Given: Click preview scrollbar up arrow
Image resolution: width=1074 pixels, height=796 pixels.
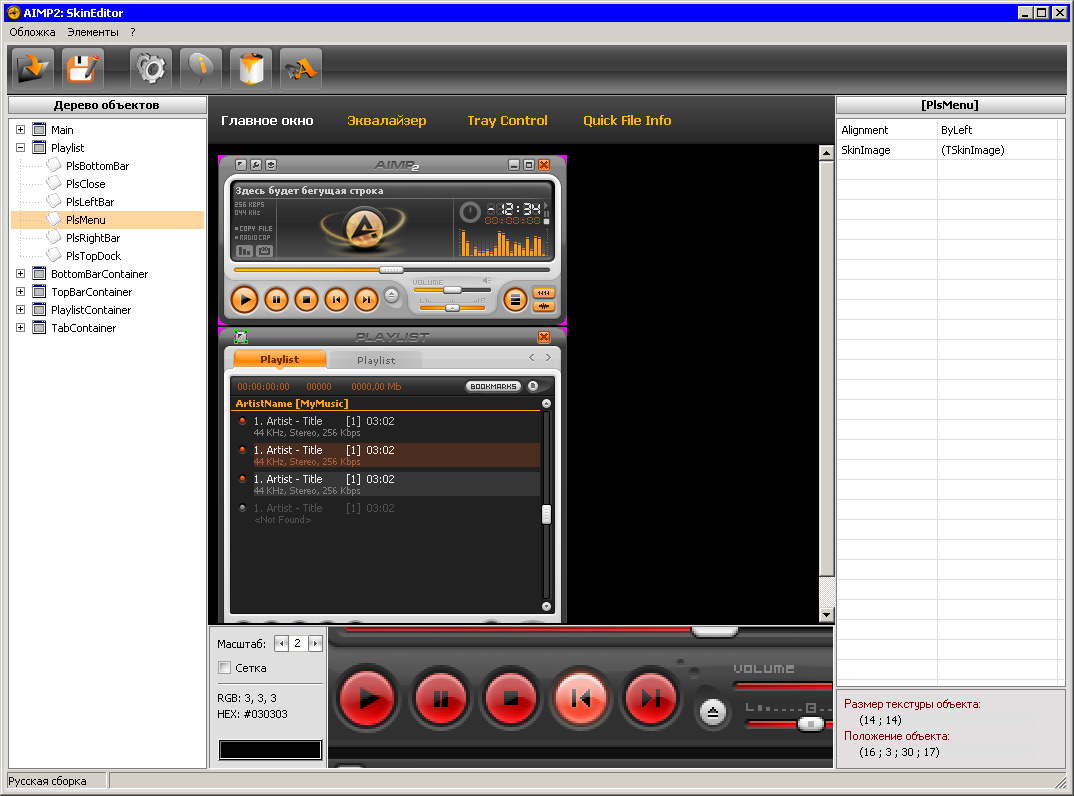Looking at the screenshot, I should [826, 152].
